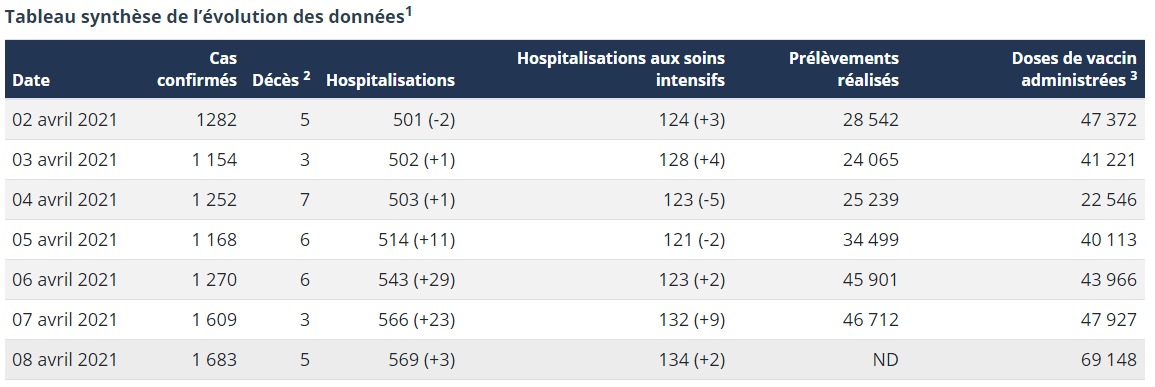This screenshot has width=1155, height=387.
Task: Open footnote 3 beside Doses de vaccin administrées
Action: point(1134,74)
